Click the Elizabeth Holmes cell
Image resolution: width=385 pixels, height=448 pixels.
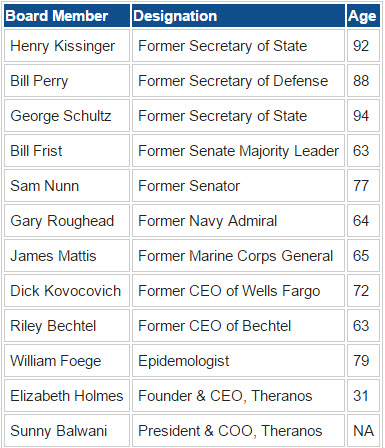click(x=67, y=396)
